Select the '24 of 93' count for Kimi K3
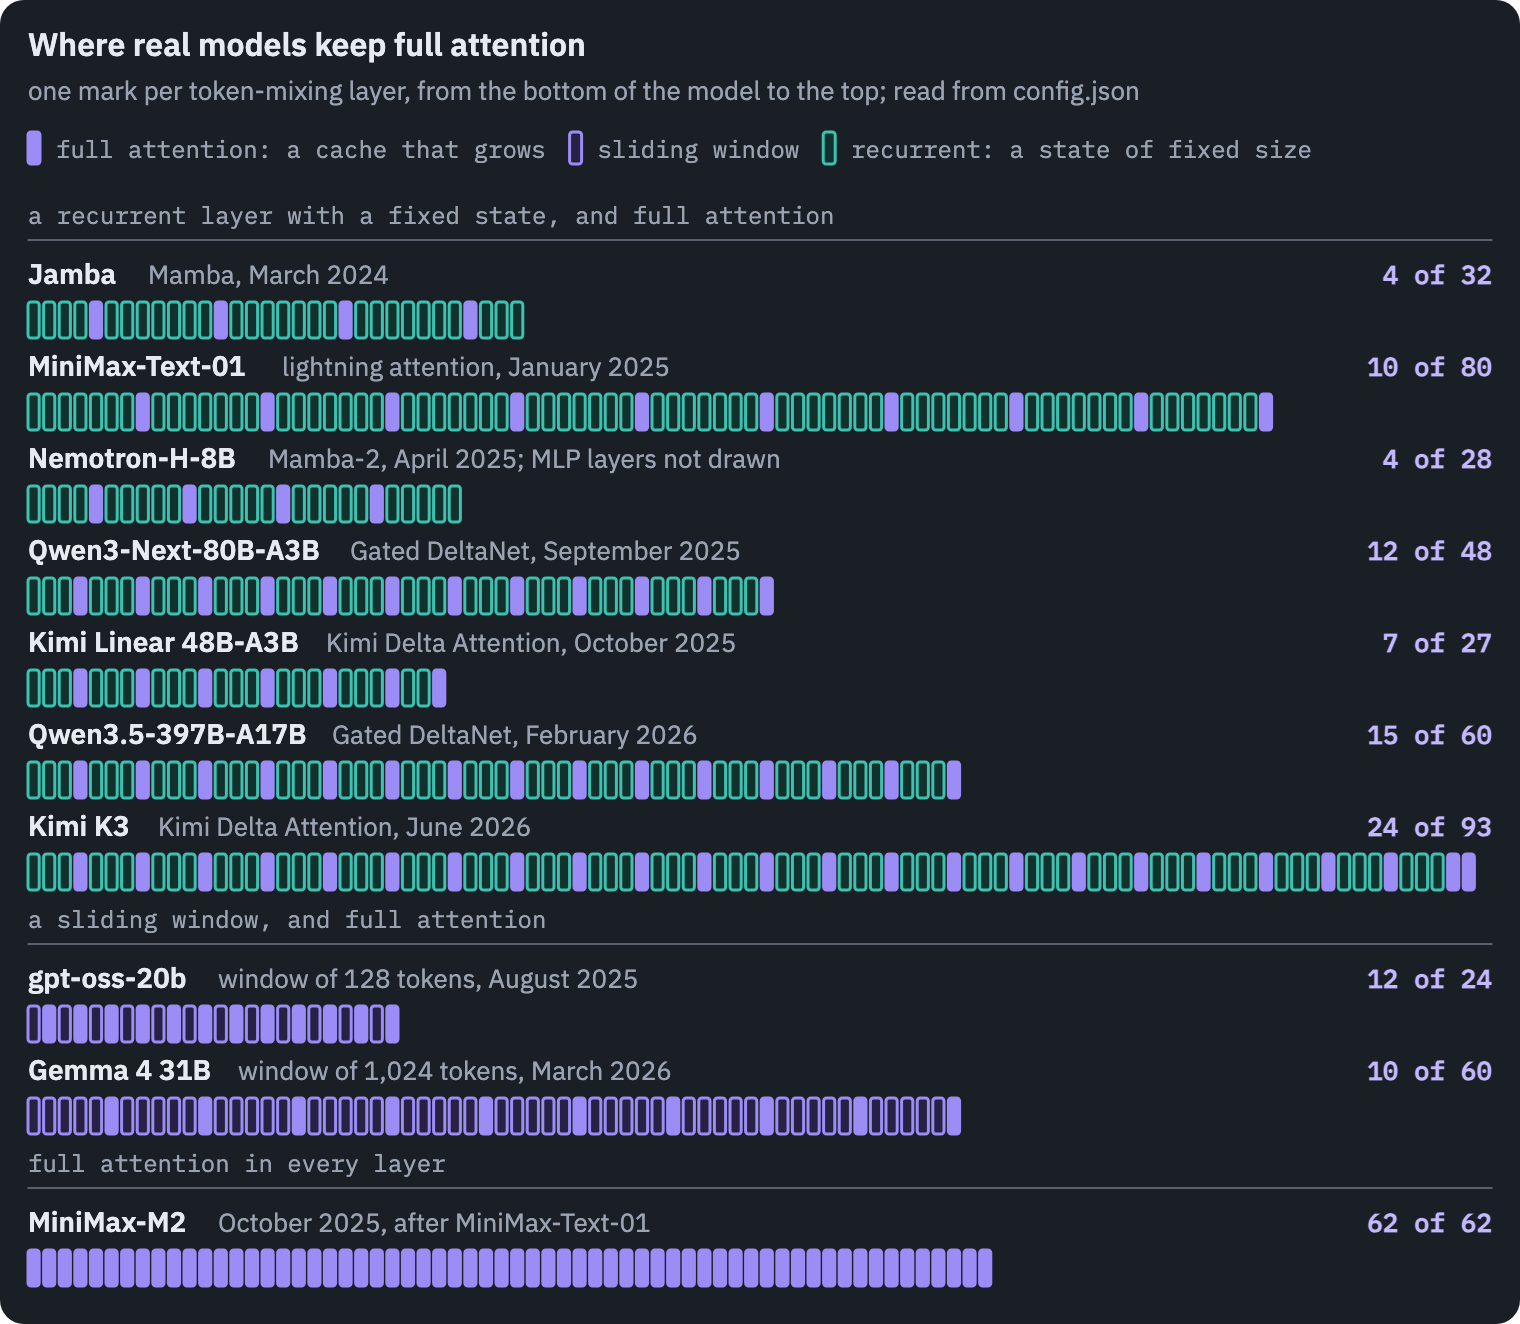Image resolution: width=1520 pixels, height=1324 pixels. coord(1429,827)
